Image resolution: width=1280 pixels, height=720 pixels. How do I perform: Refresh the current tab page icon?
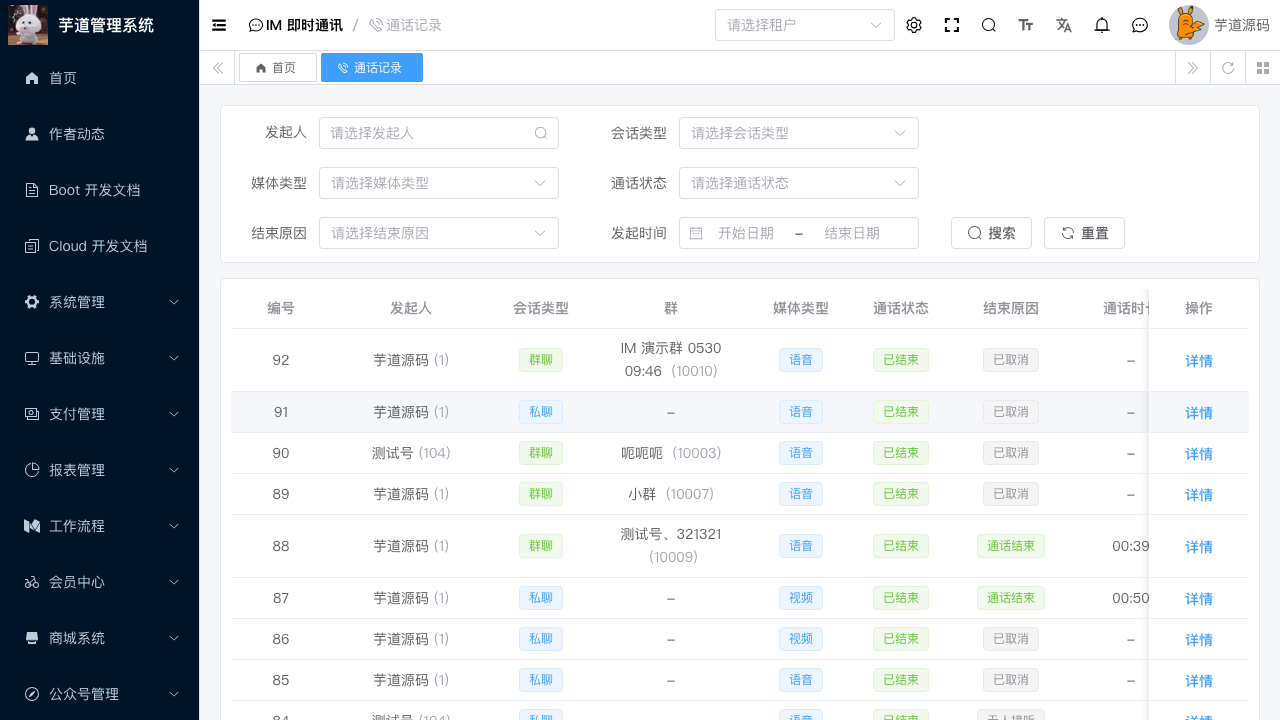[1228, 68]
